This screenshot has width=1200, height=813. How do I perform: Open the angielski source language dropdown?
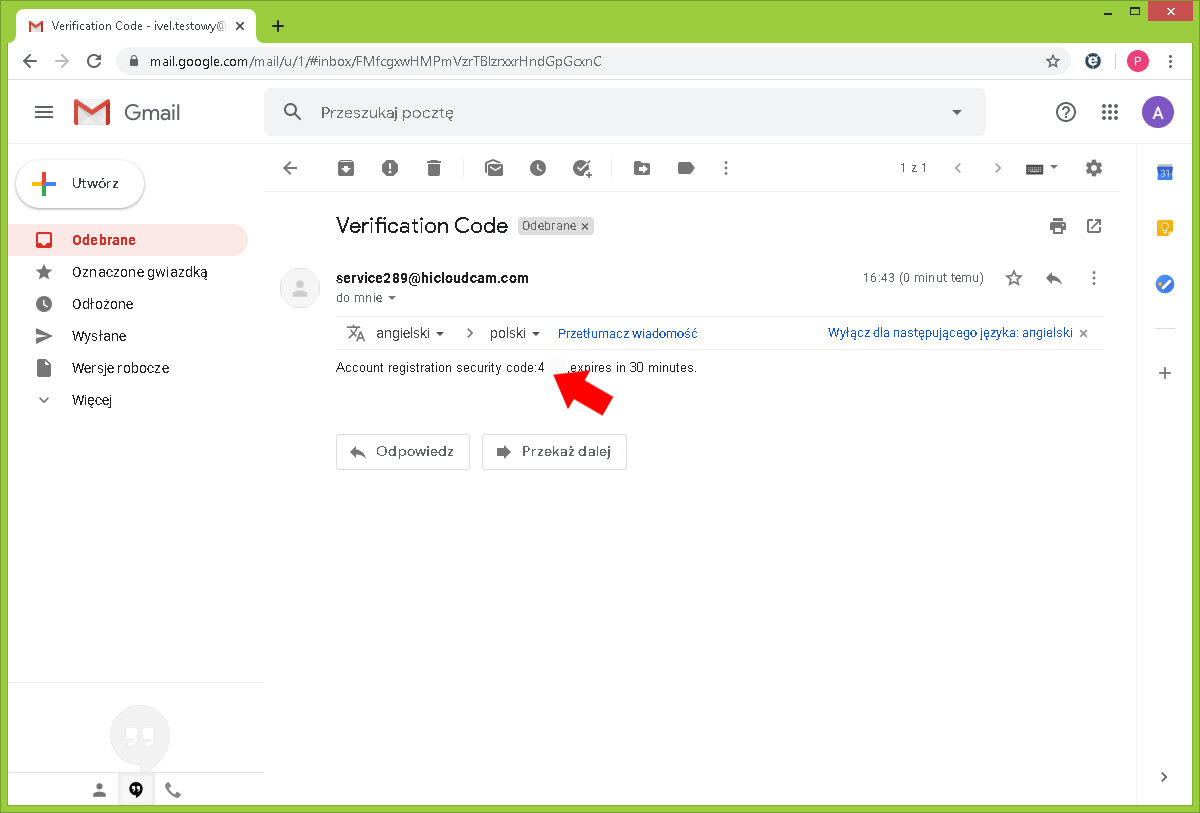pyautogui.click(x=410, y=333)
